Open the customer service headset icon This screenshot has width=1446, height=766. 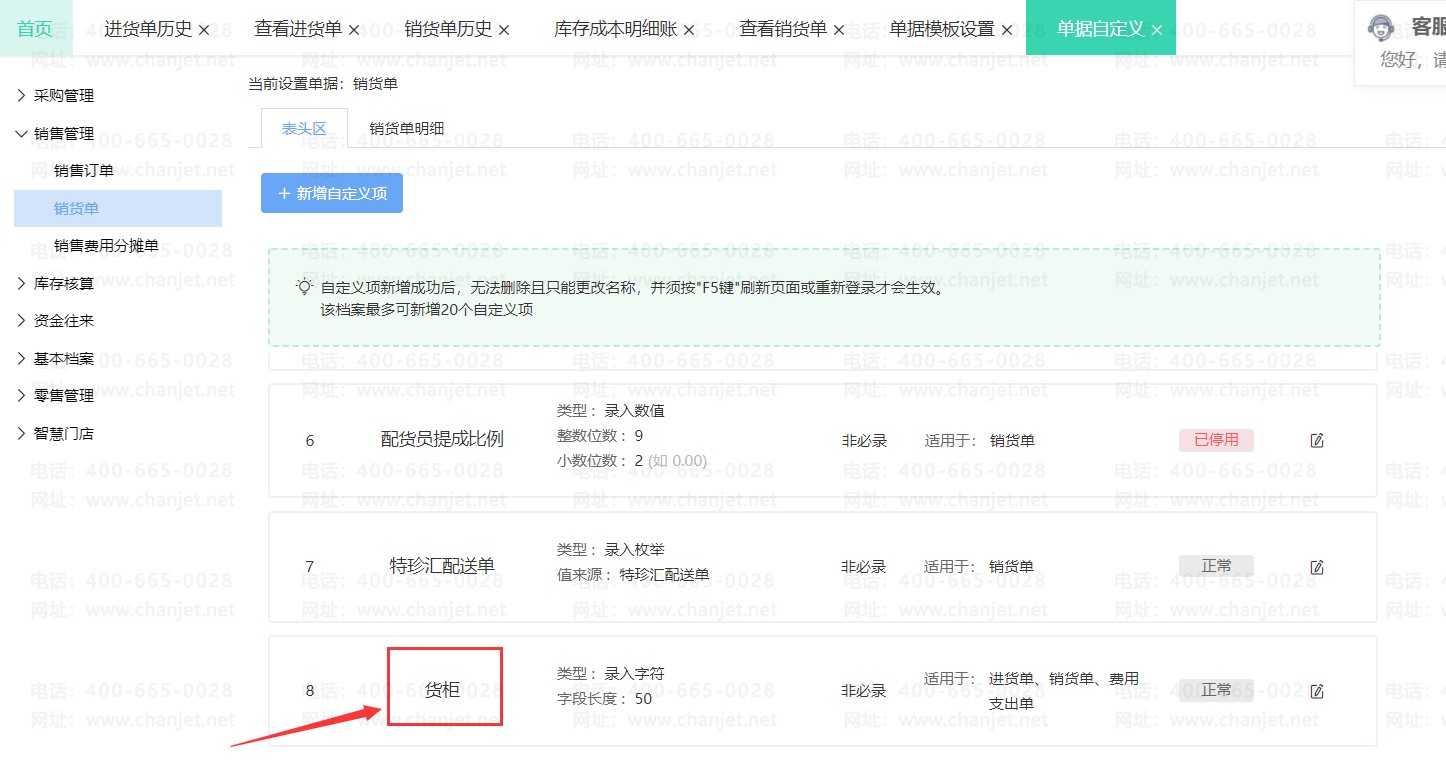pos(1381,27)
